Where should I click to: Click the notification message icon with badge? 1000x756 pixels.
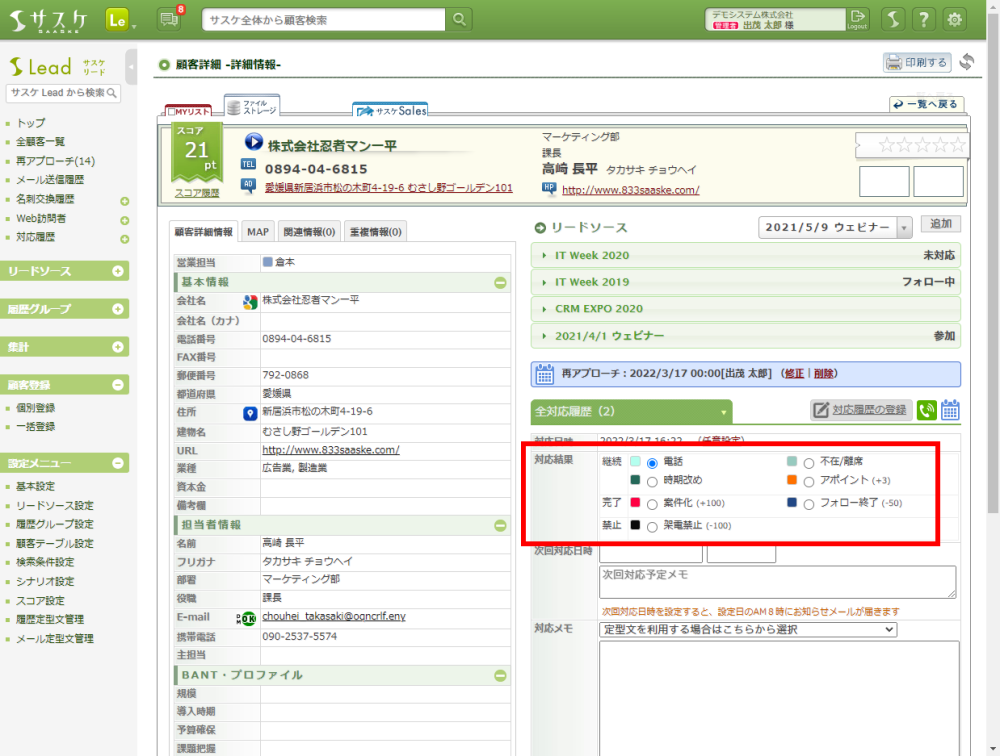pos(170,19)
